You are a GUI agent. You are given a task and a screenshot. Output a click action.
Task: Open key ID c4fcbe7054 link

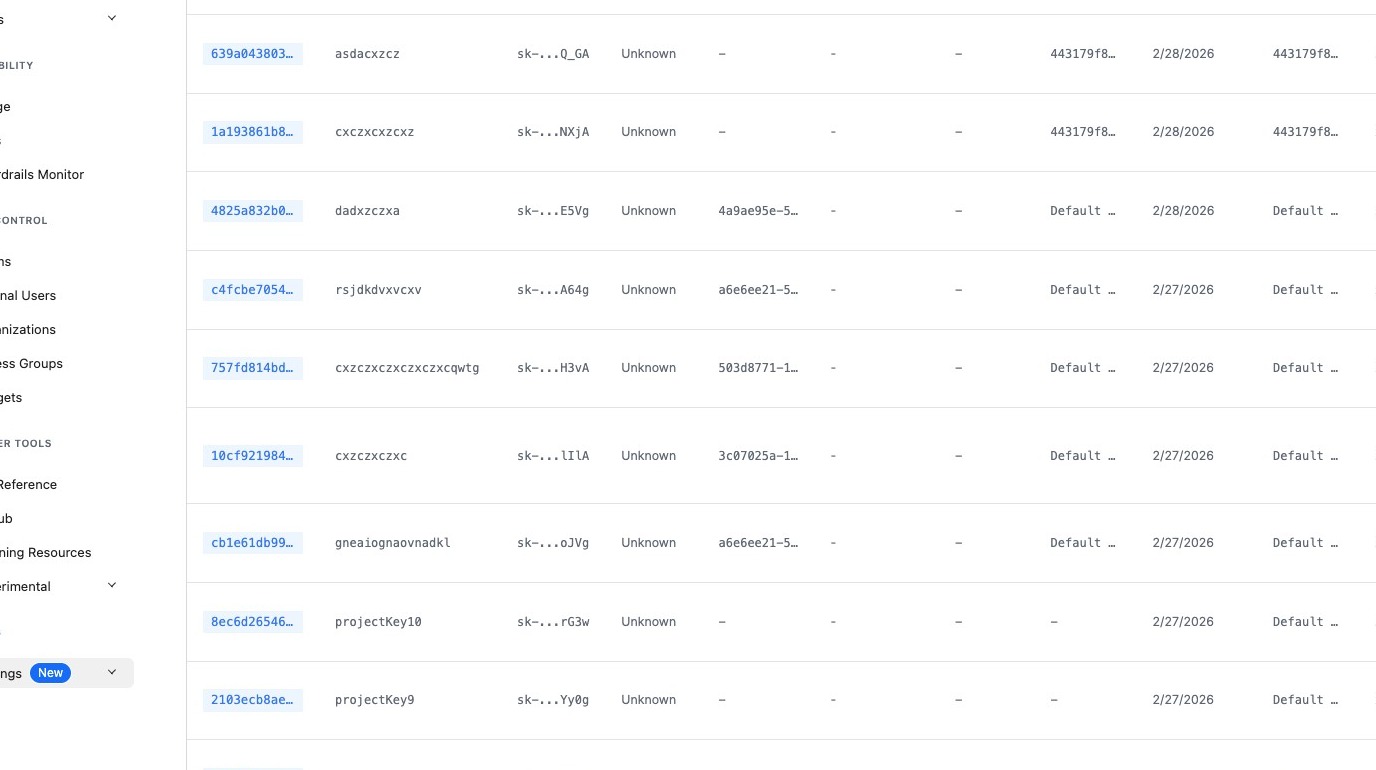pos(252,290)
